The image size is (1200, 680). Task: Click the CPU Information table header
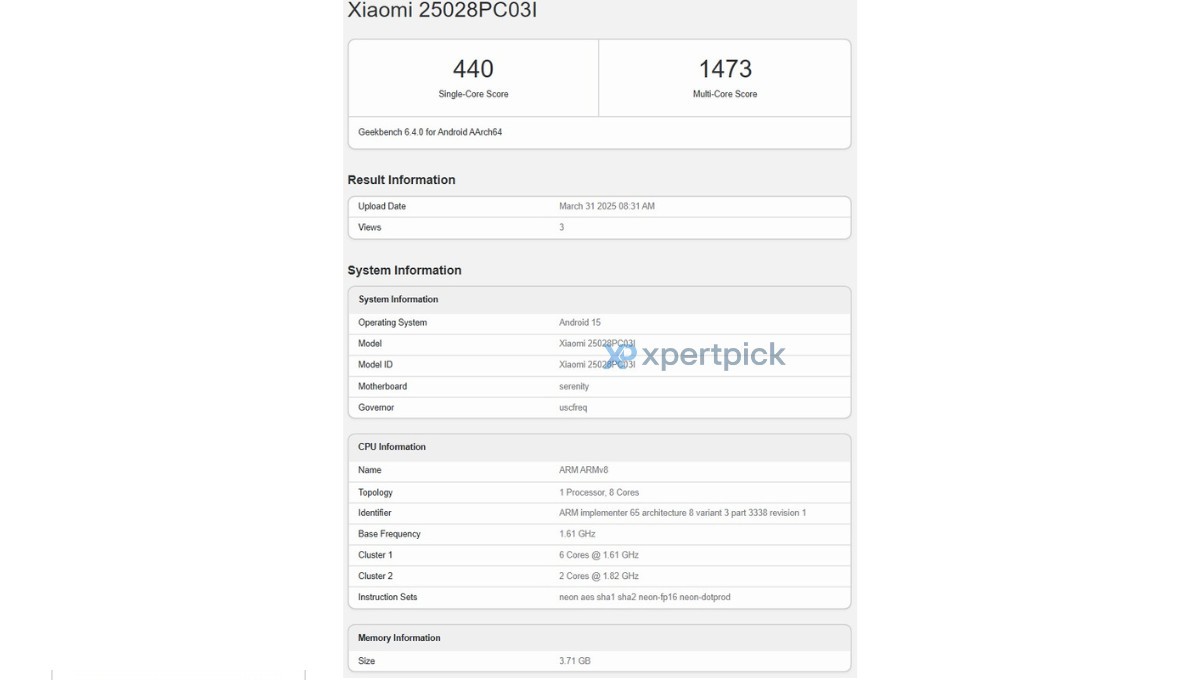[x=392, y=447]
